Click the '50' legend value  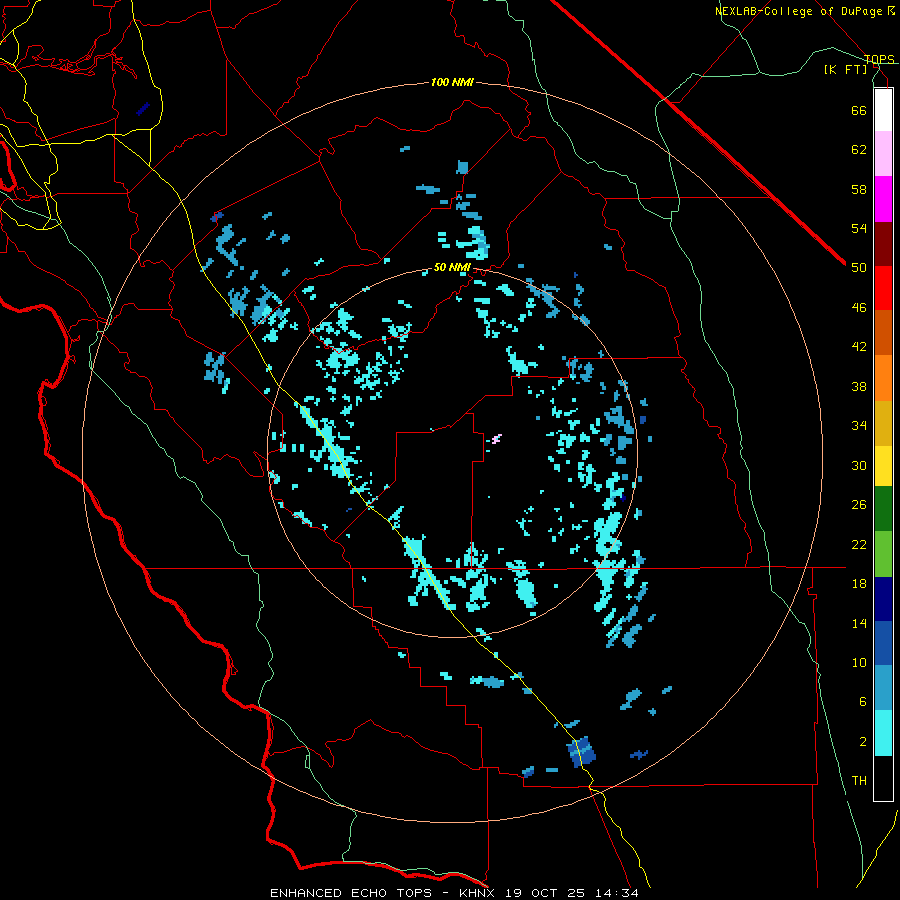(x=859, y=268)
